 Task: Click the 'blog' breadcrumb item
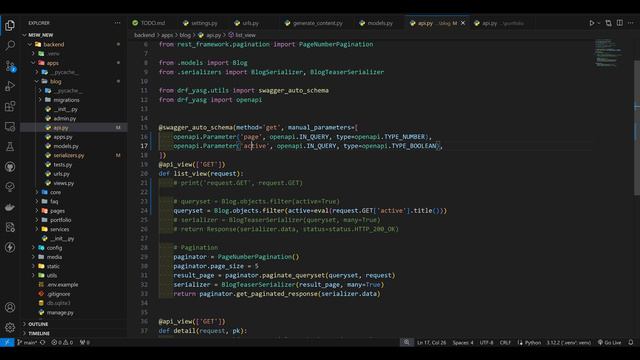tap(185, 35)
